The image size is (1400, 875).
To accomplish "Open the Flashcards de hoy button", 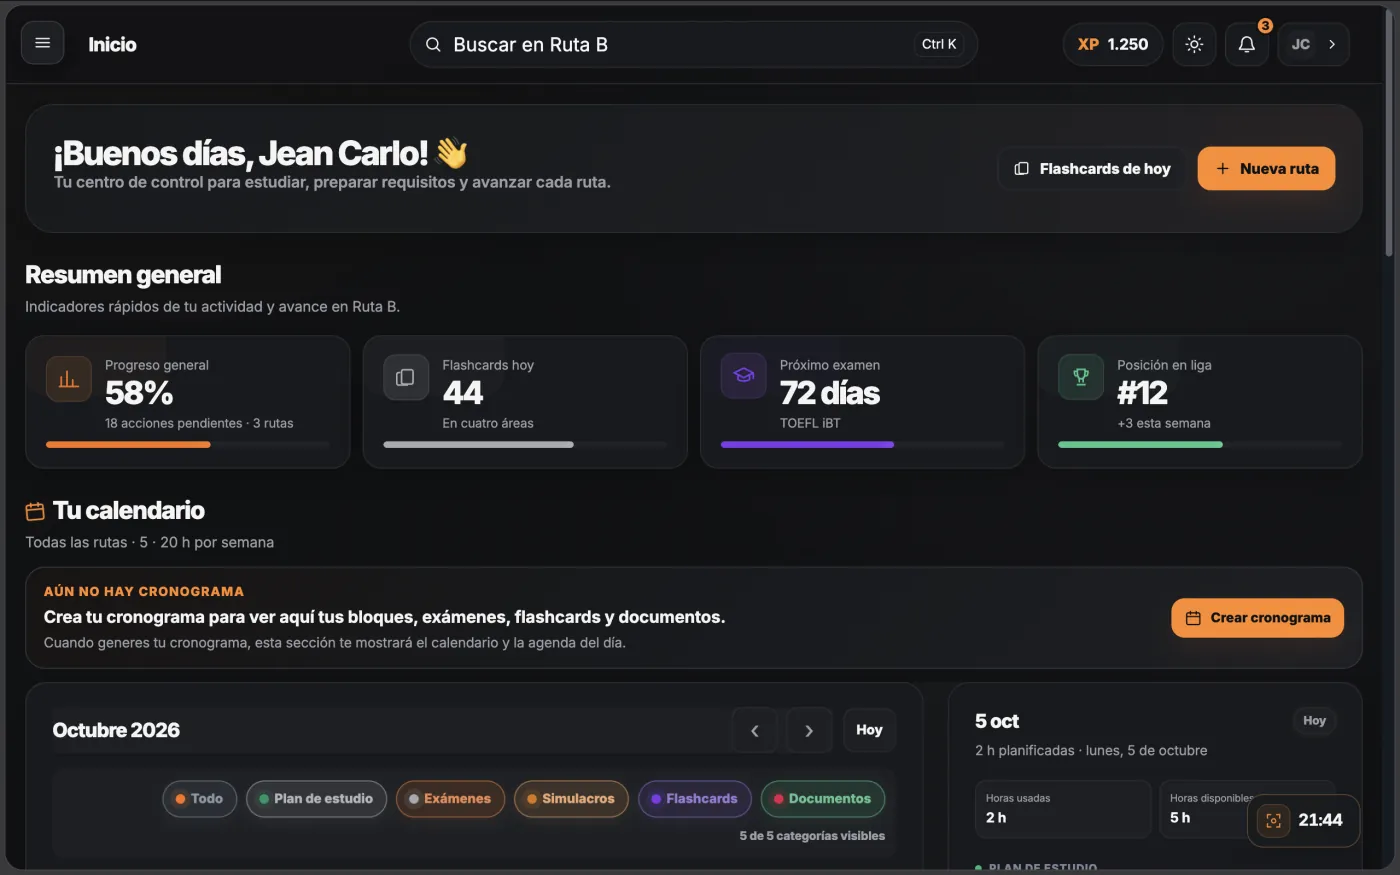I will click(x=1092, y=168).
